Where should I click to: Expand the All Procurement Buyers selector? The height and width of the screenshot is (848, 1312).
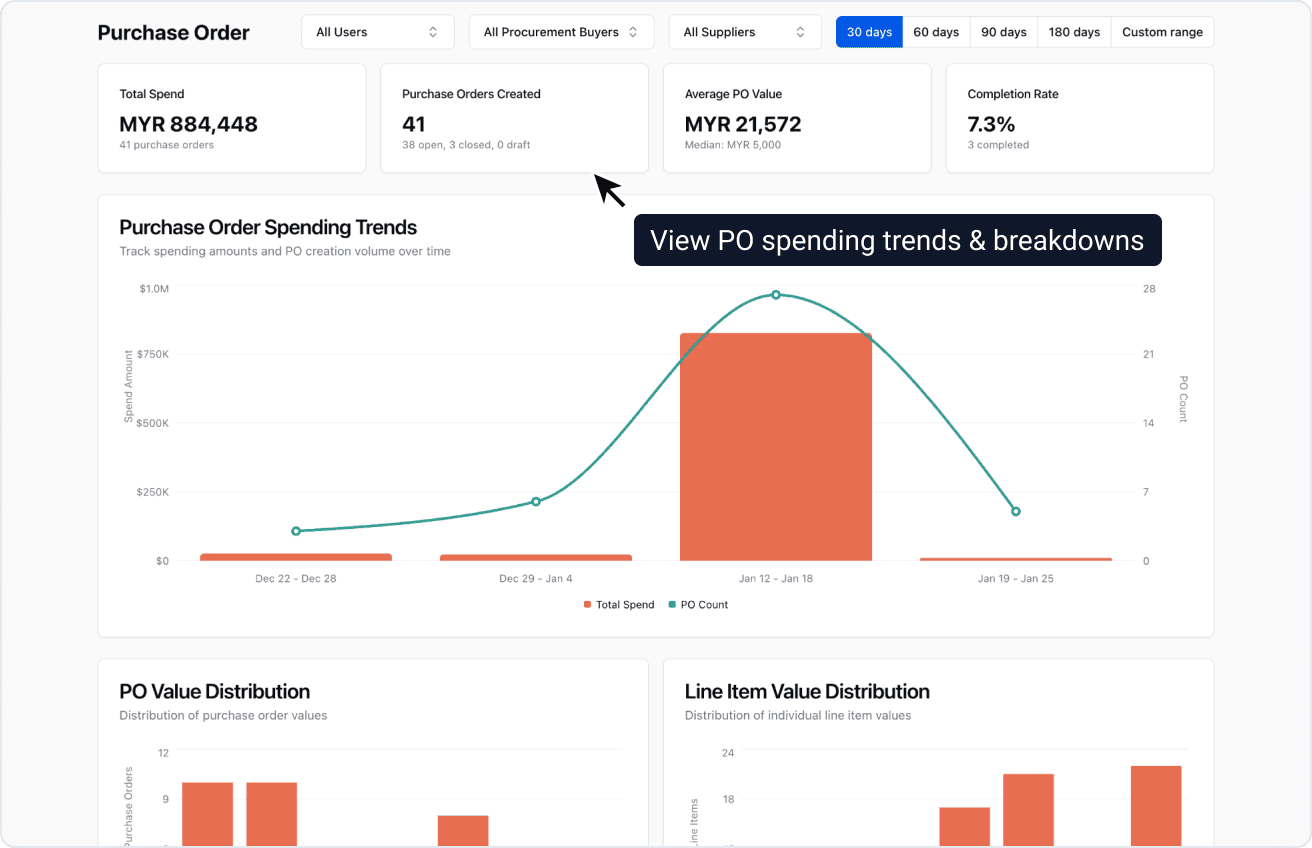point(561,31)
